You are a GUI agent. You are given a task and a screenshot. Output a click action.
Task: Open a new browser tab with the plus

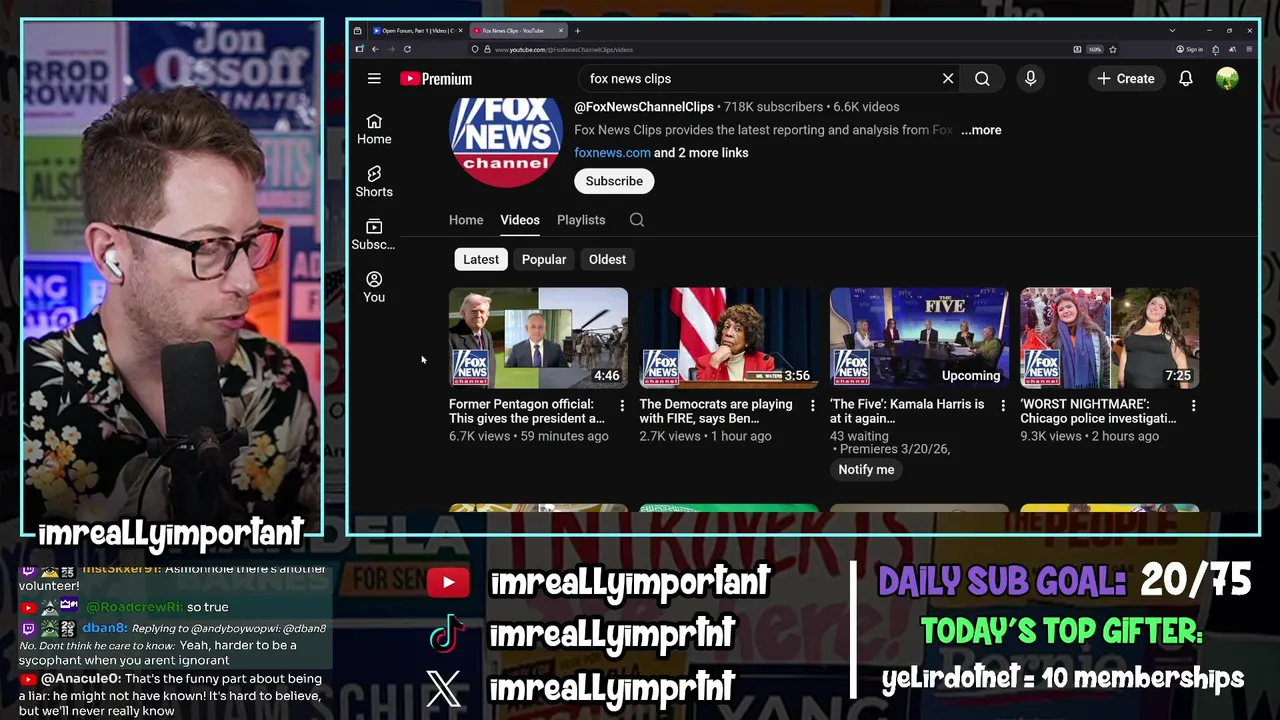(577, 31)
